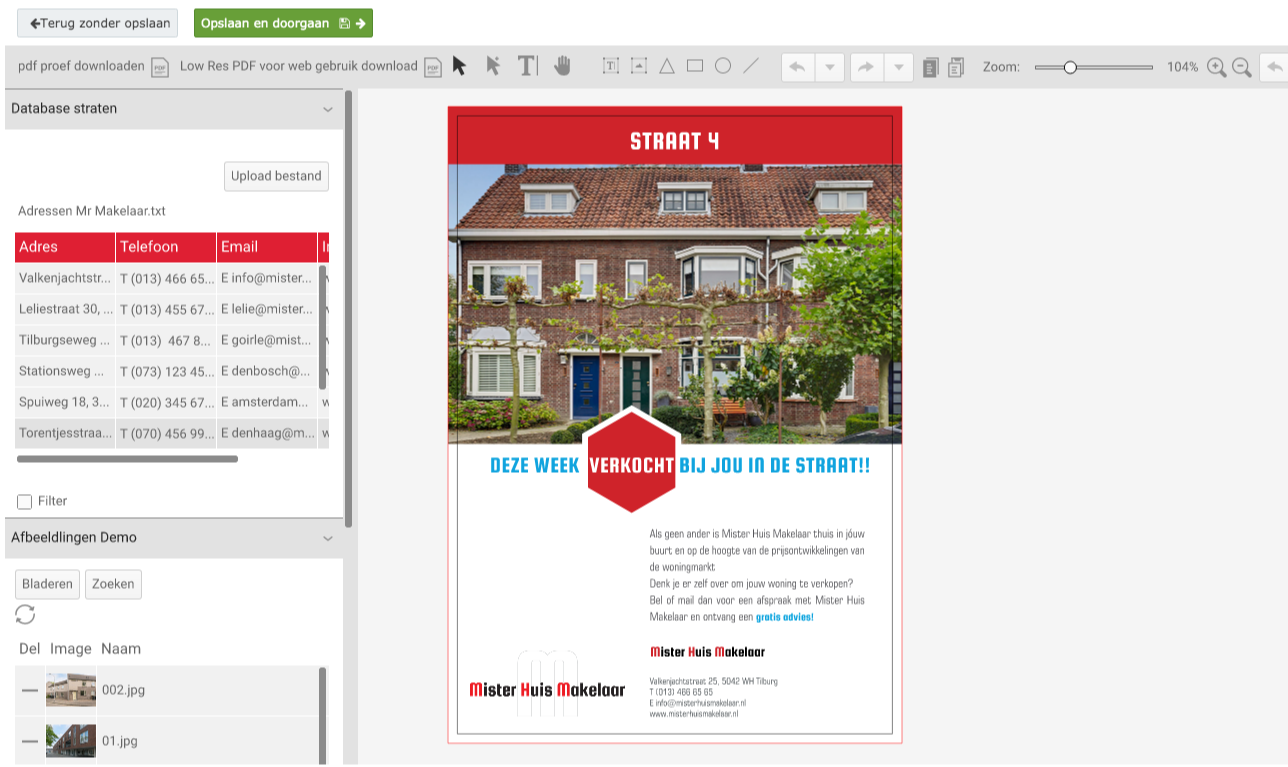Select the Text tool
This screenshot has height=767, width=1288.
[x=527, y=66]
